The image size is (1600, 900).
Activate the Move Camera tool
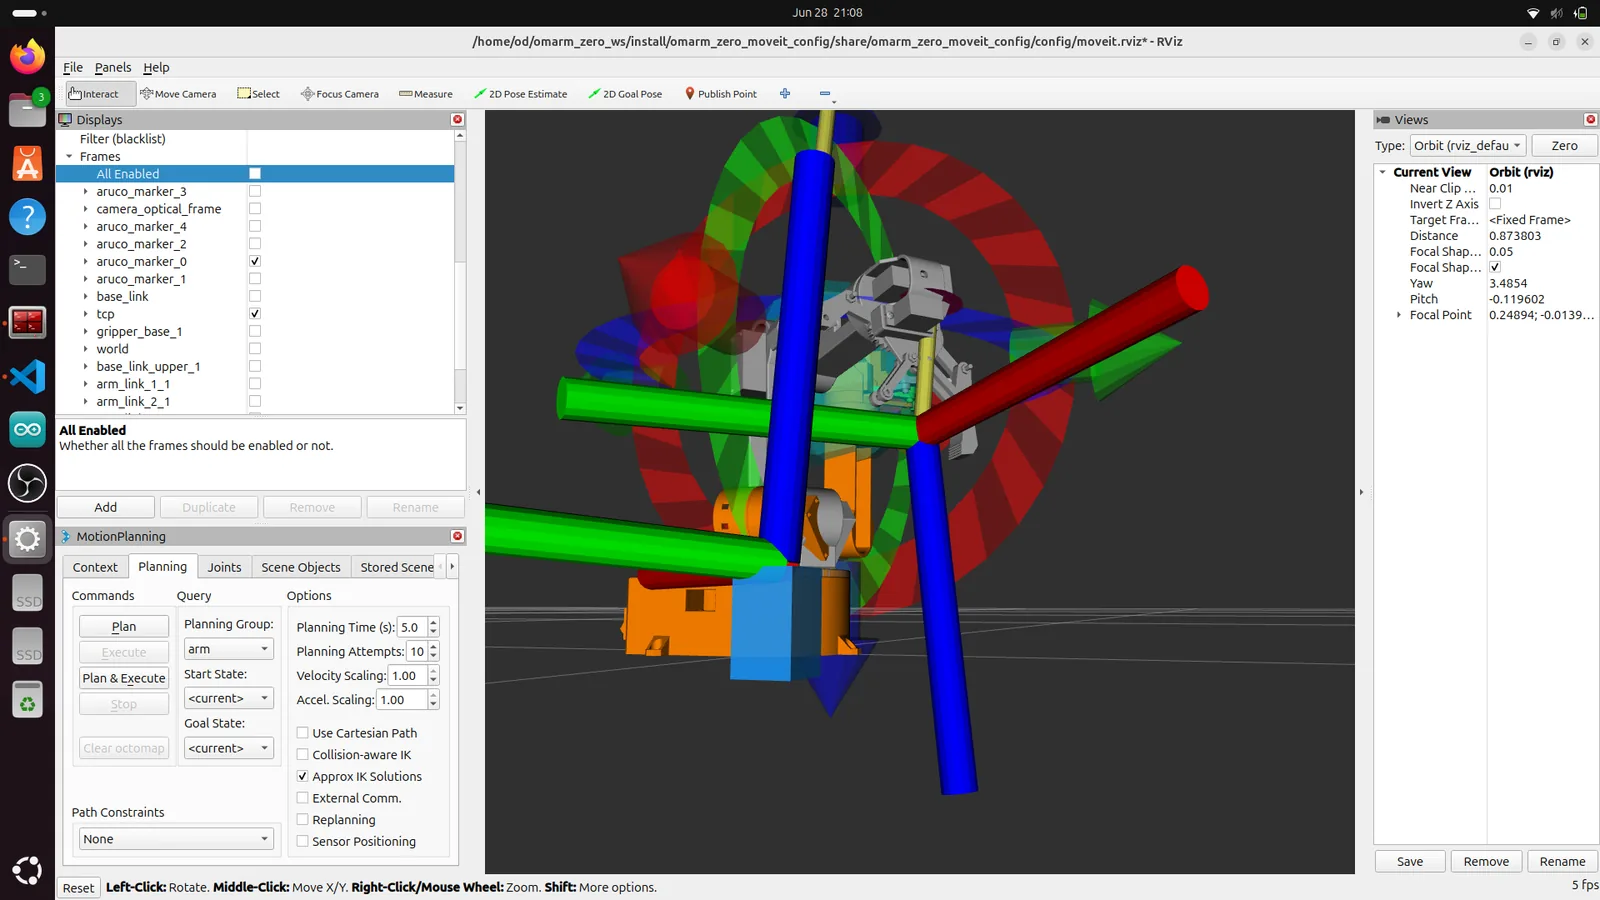pyautogui.click(x=178, y=94)
